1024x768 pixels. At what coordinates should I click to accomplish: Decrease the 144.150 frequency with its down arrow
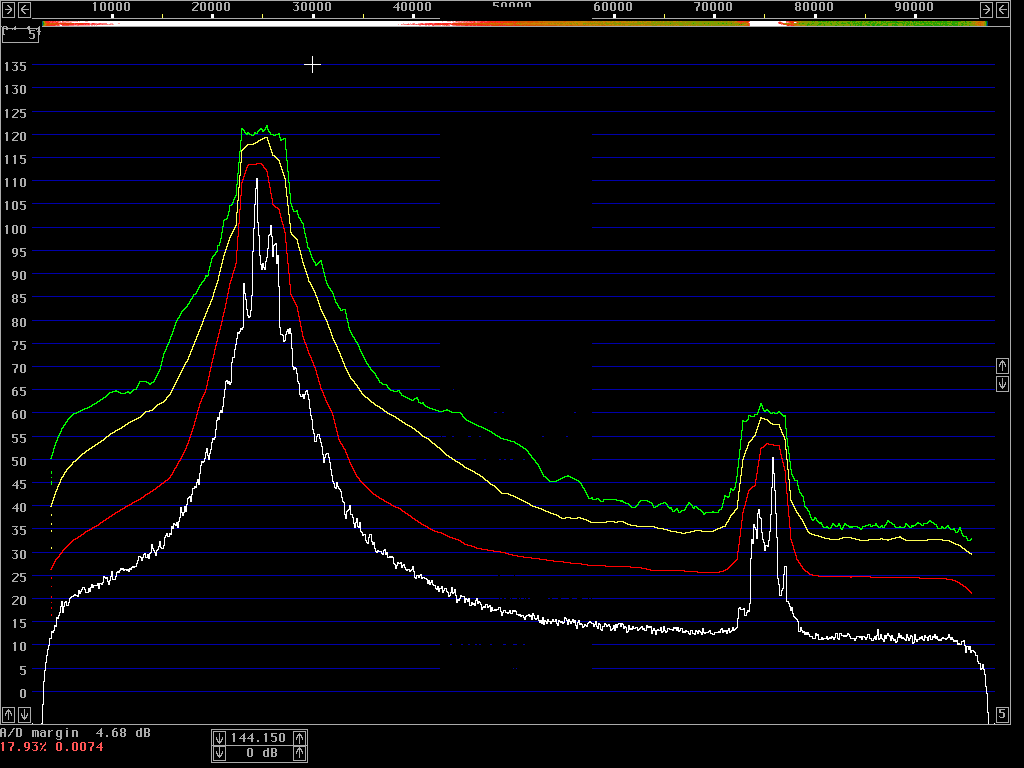click(x=219, y=738)
